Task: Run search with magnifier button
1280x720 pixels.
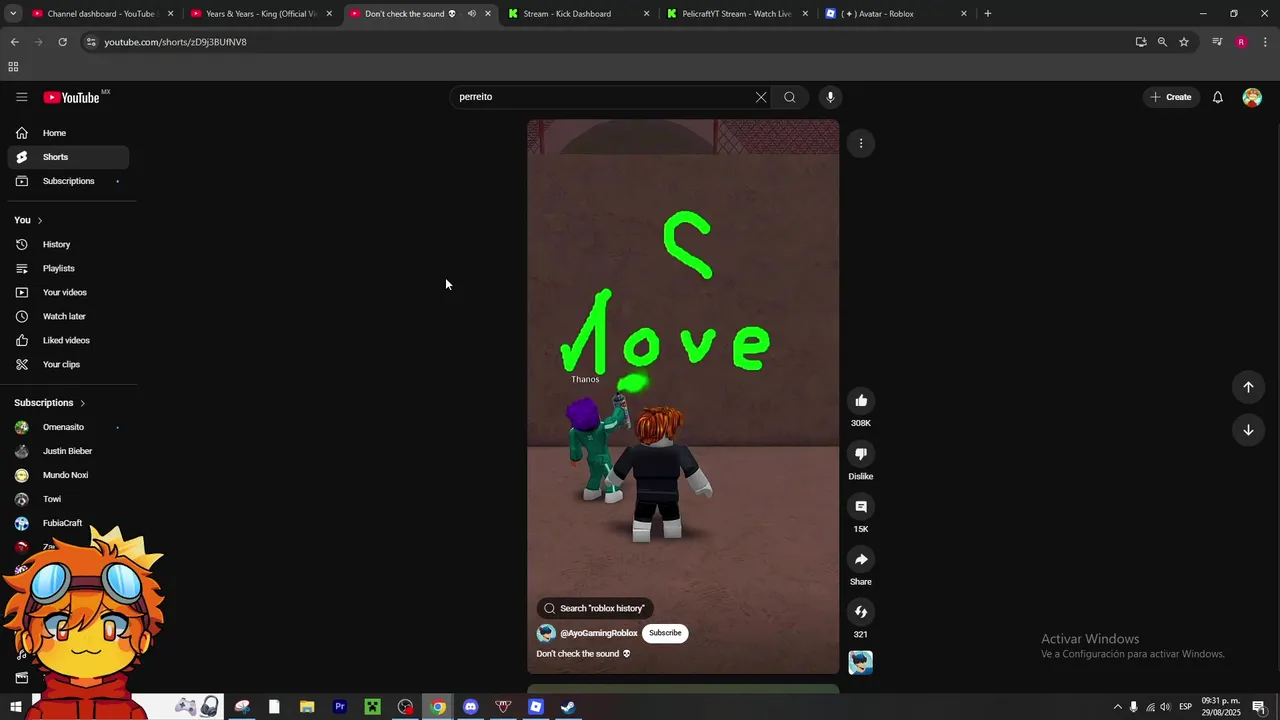Action: click(x=790, y=97)
